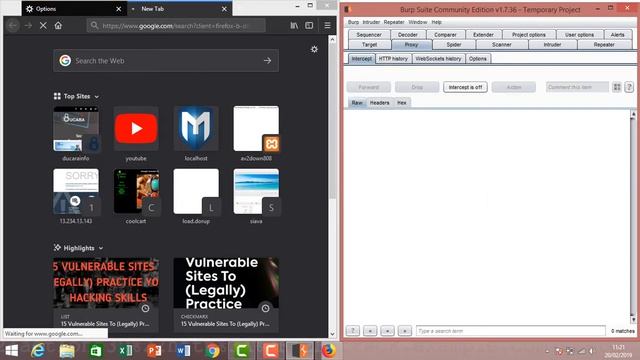This screenshot has width=640, height=360.
Task: Open the WebSockets history sub-tab
Action: (438, 59)
